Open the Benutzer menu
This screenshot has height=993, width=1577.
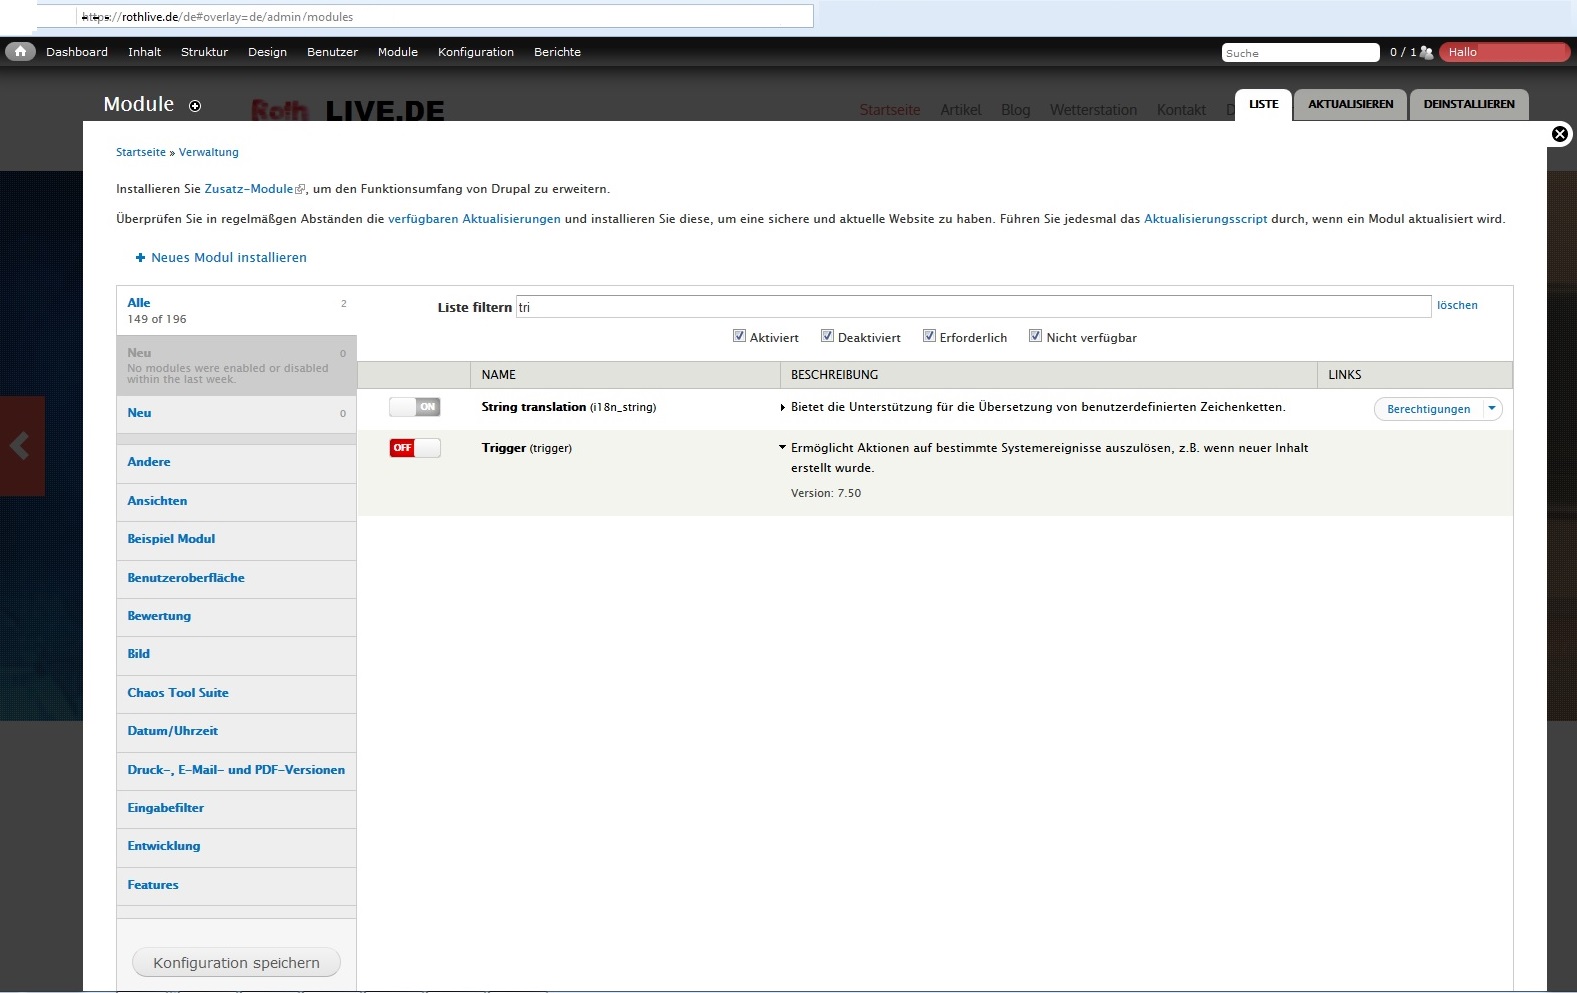pyautogui.click(x=332, y=52)
